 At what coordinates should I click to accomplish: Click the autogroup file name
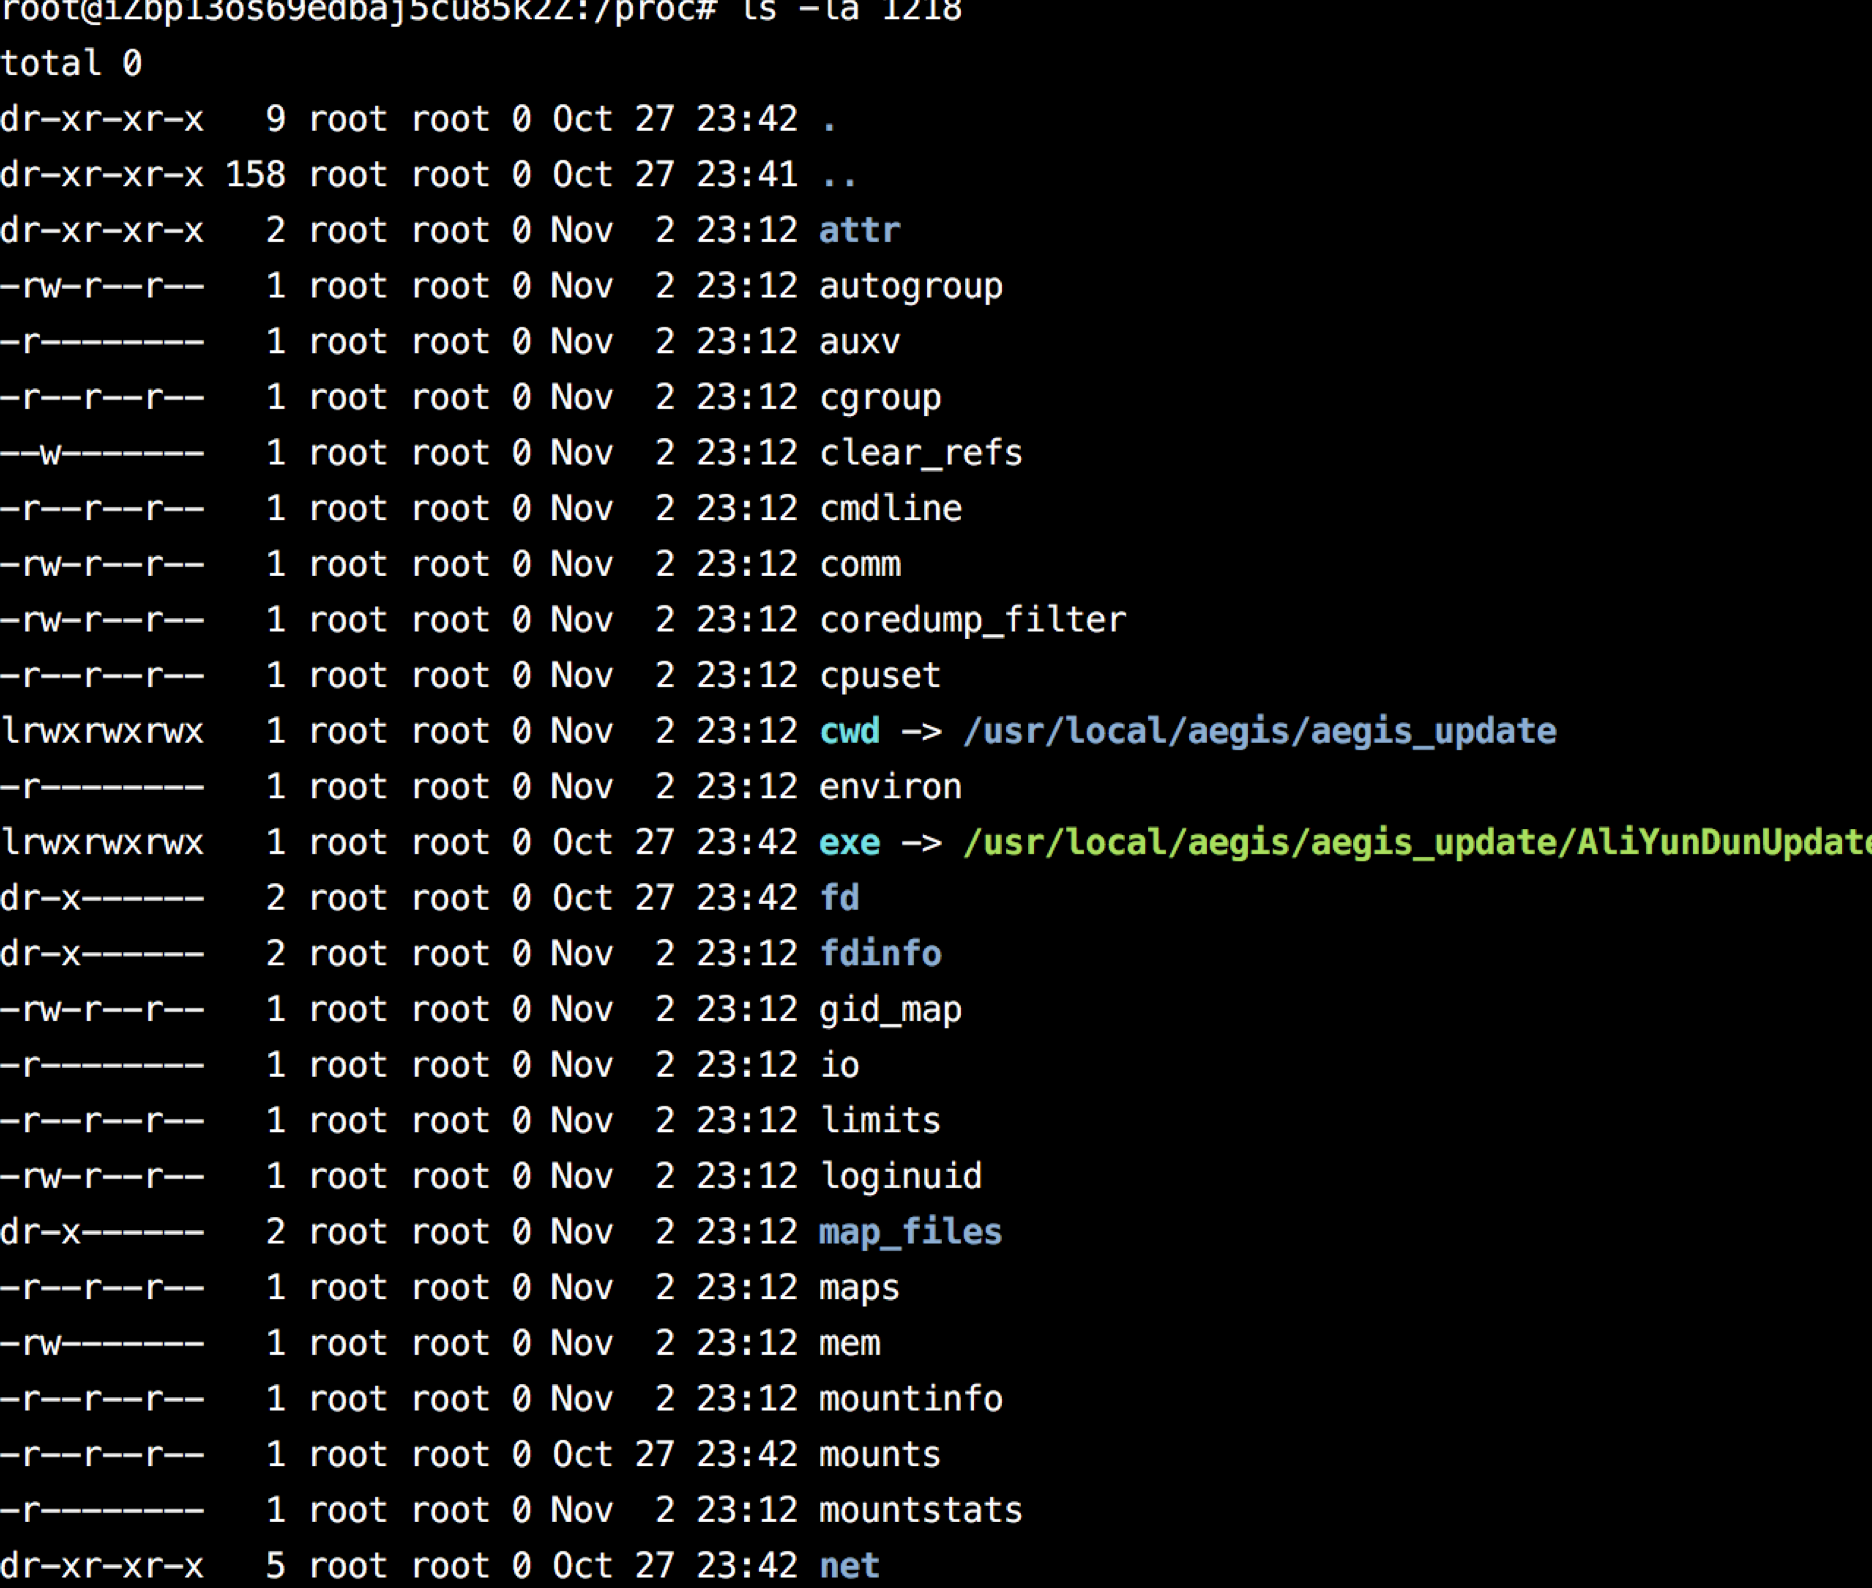pyautogui.click(x=910, y=287)
